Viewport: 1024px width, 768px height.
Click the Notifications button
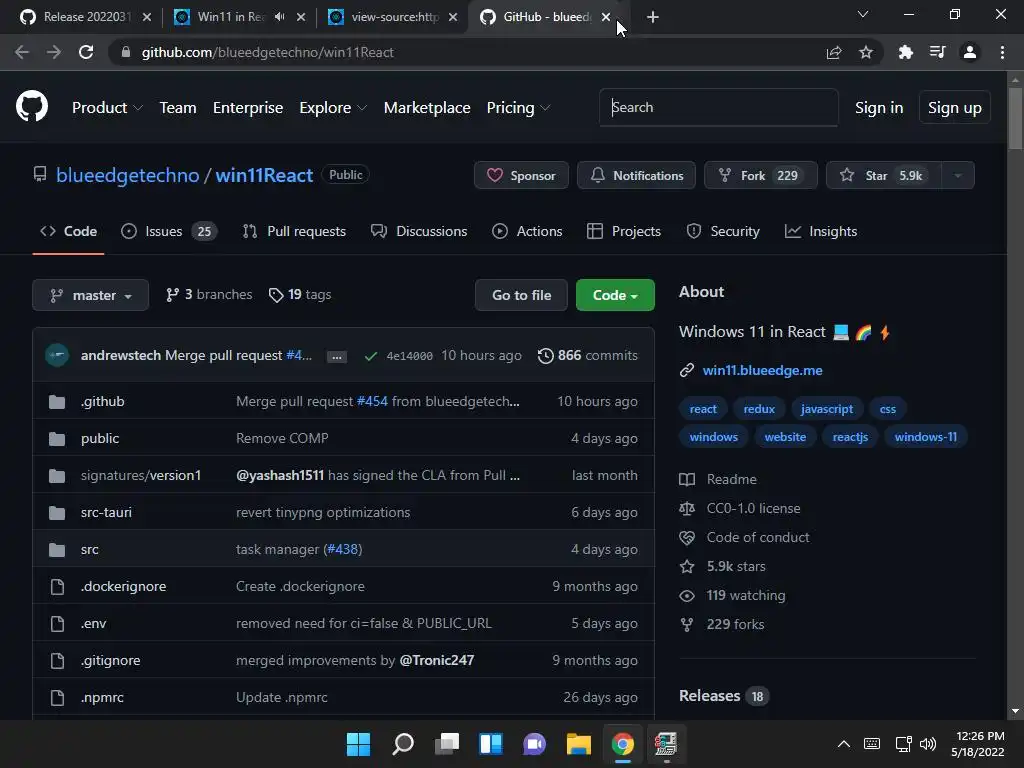(636, 175)
